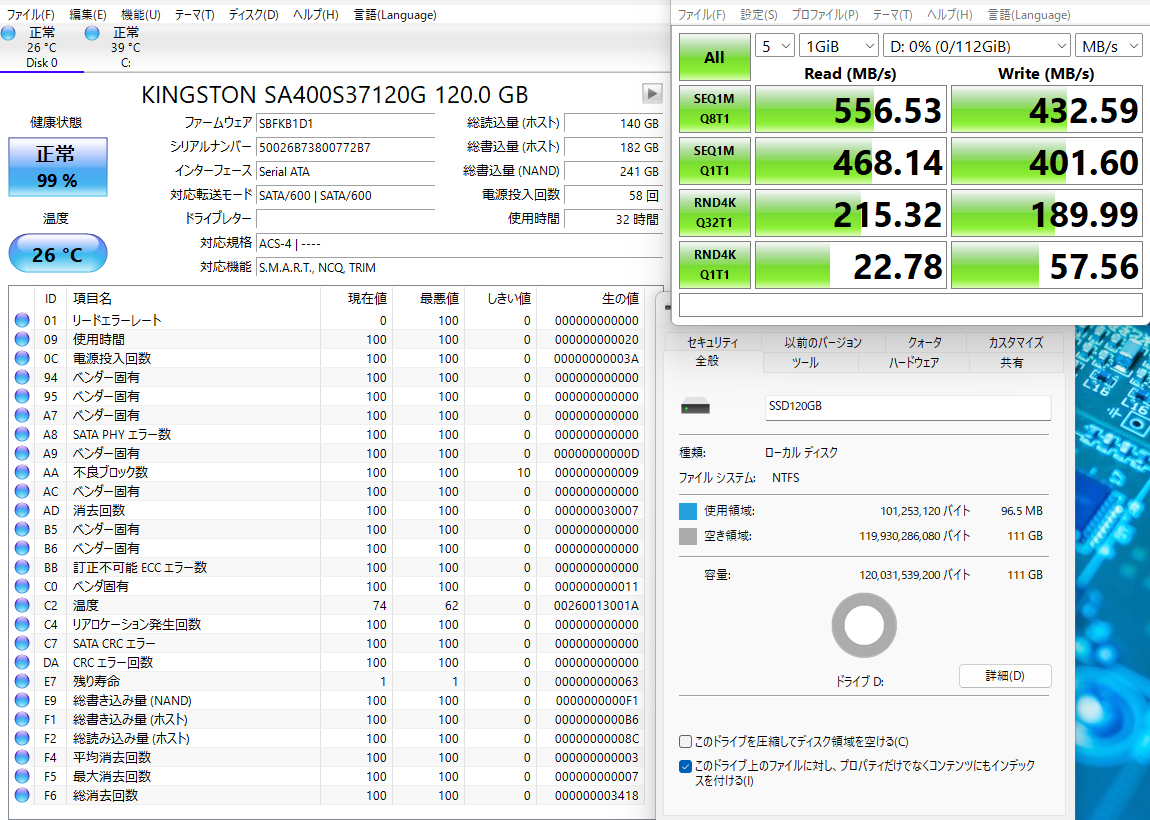The height and width of the screenshot is (820, 1150).
Task: Click the drive icon beside SSD120GB name
Action: point(695,407)
